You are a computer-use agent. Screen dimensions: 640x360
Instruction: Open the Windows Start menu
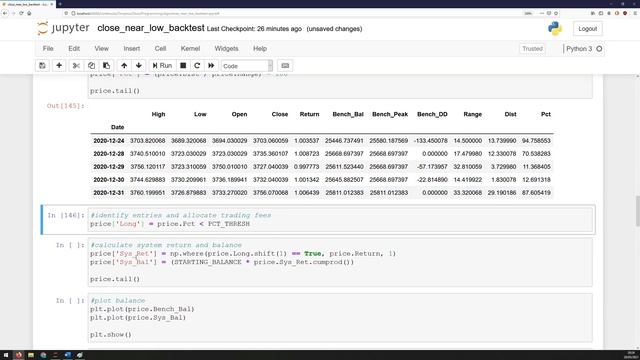(6, 355)
